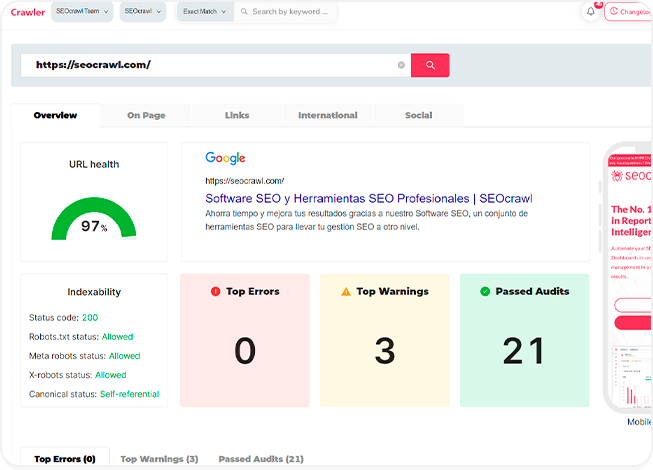
Task: Open the notifications bell
Action: (591, 12)
